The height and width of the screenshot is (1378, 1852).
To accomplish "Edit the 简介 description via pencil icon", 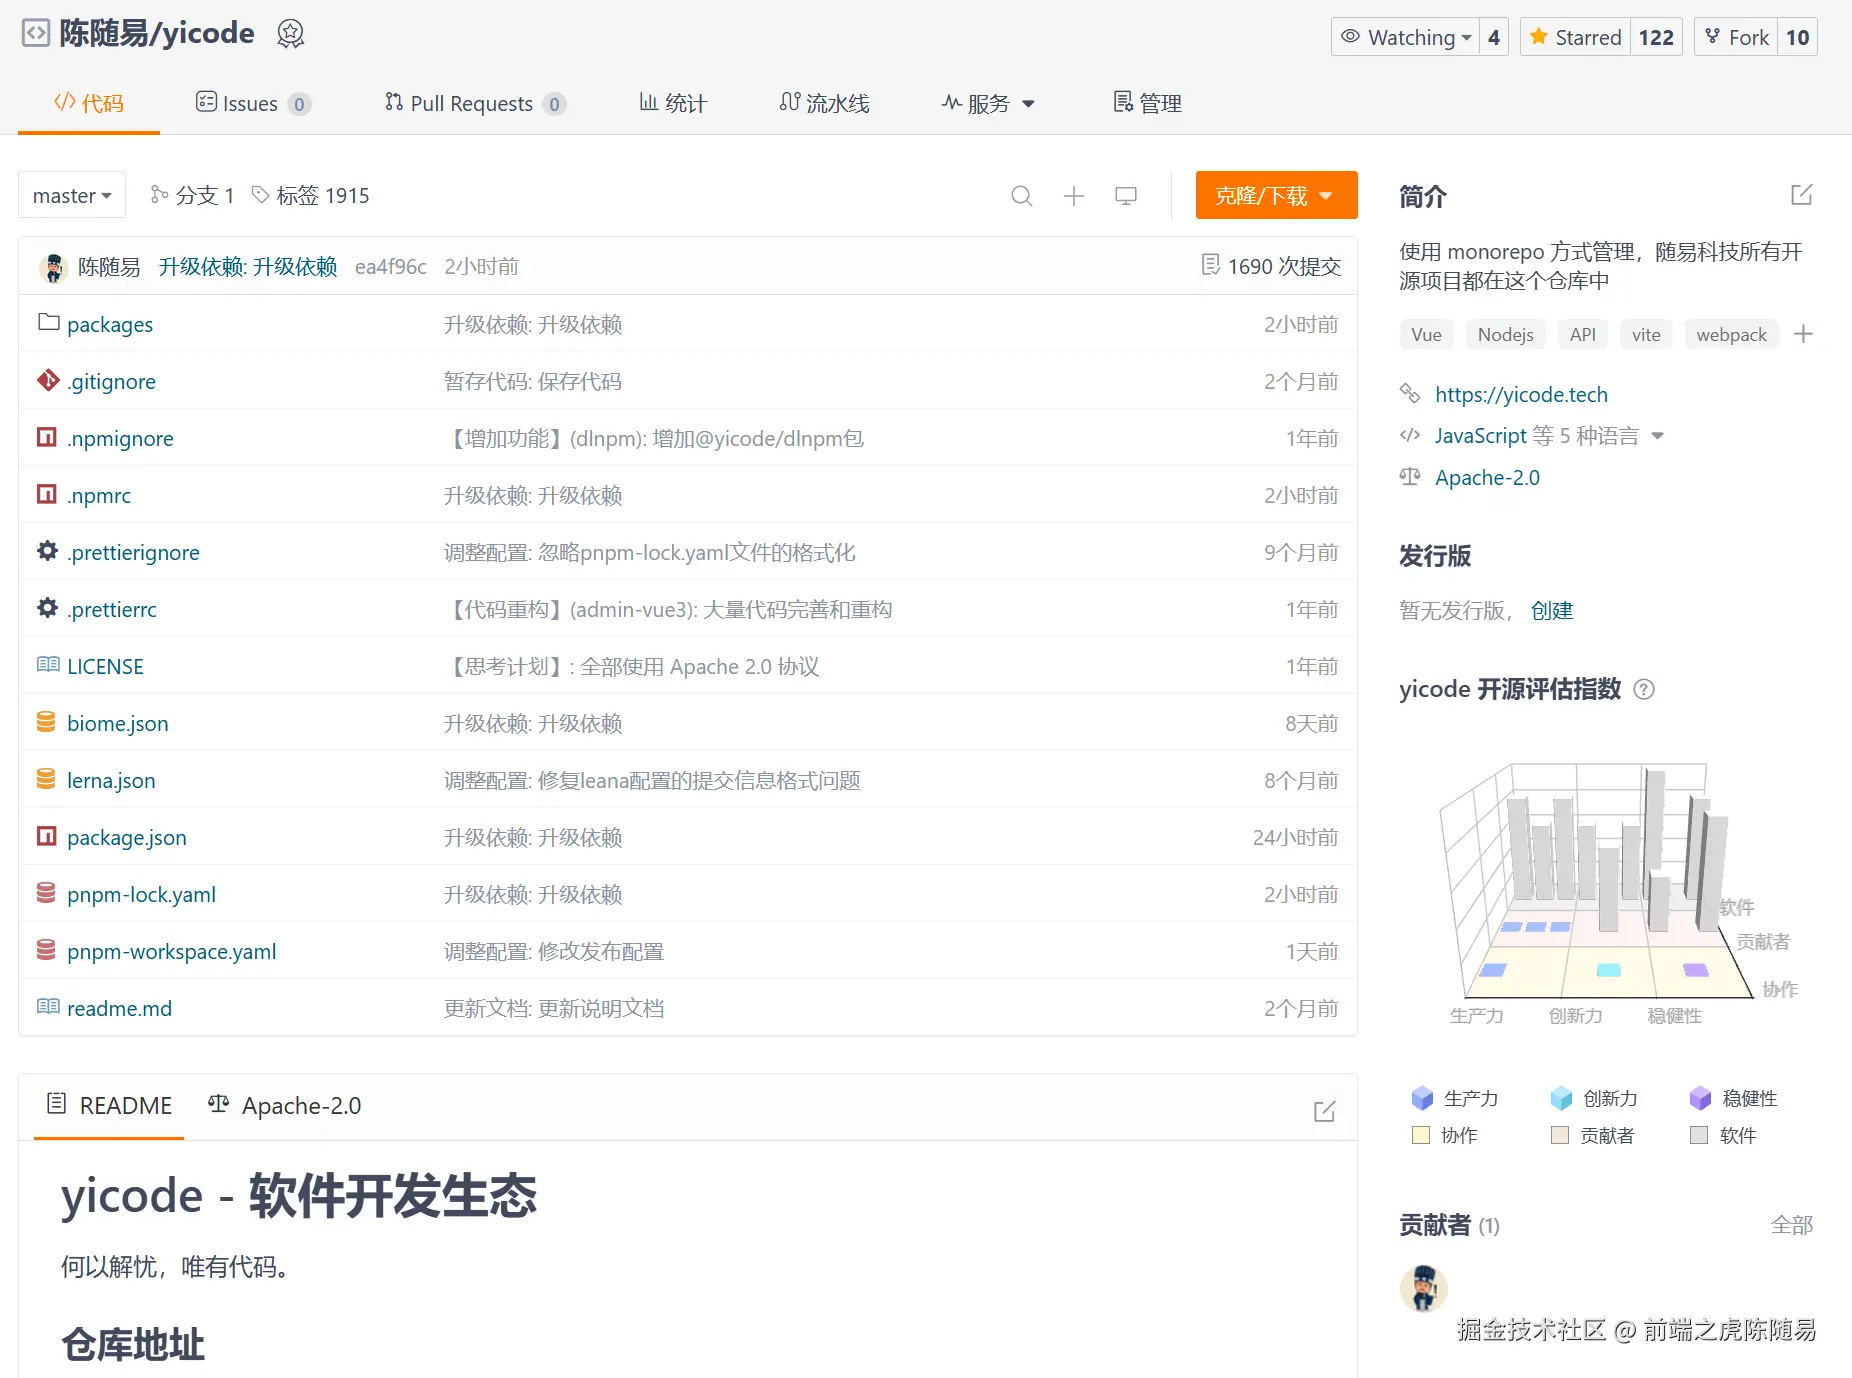I will (1801, 195).
